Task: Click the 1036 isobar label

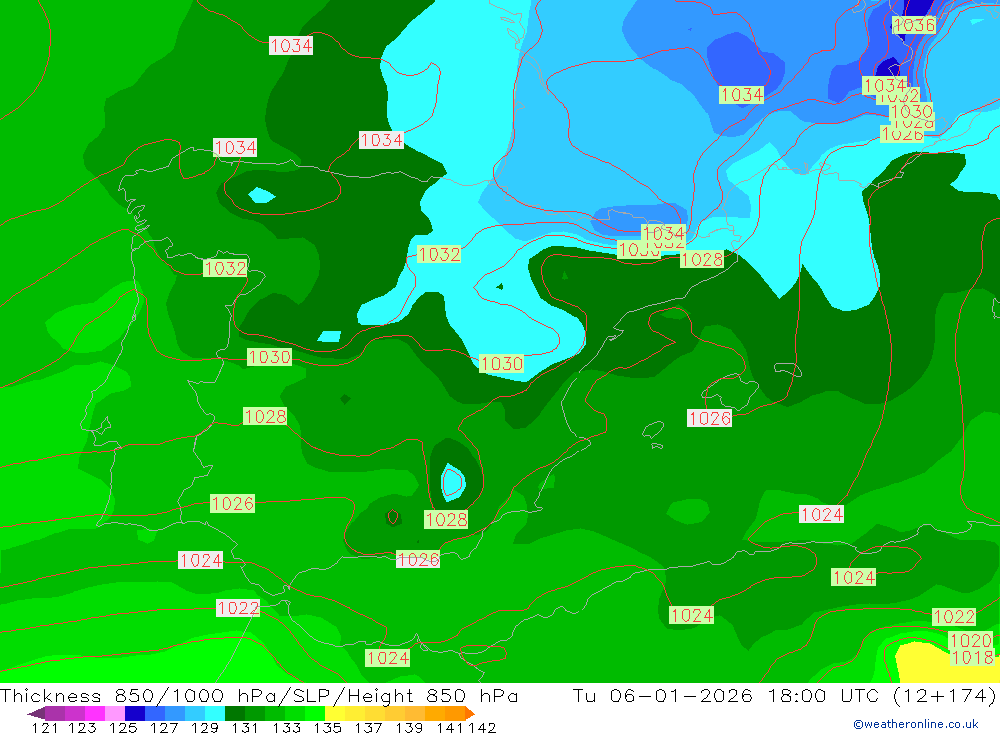Action: (914, 25)
